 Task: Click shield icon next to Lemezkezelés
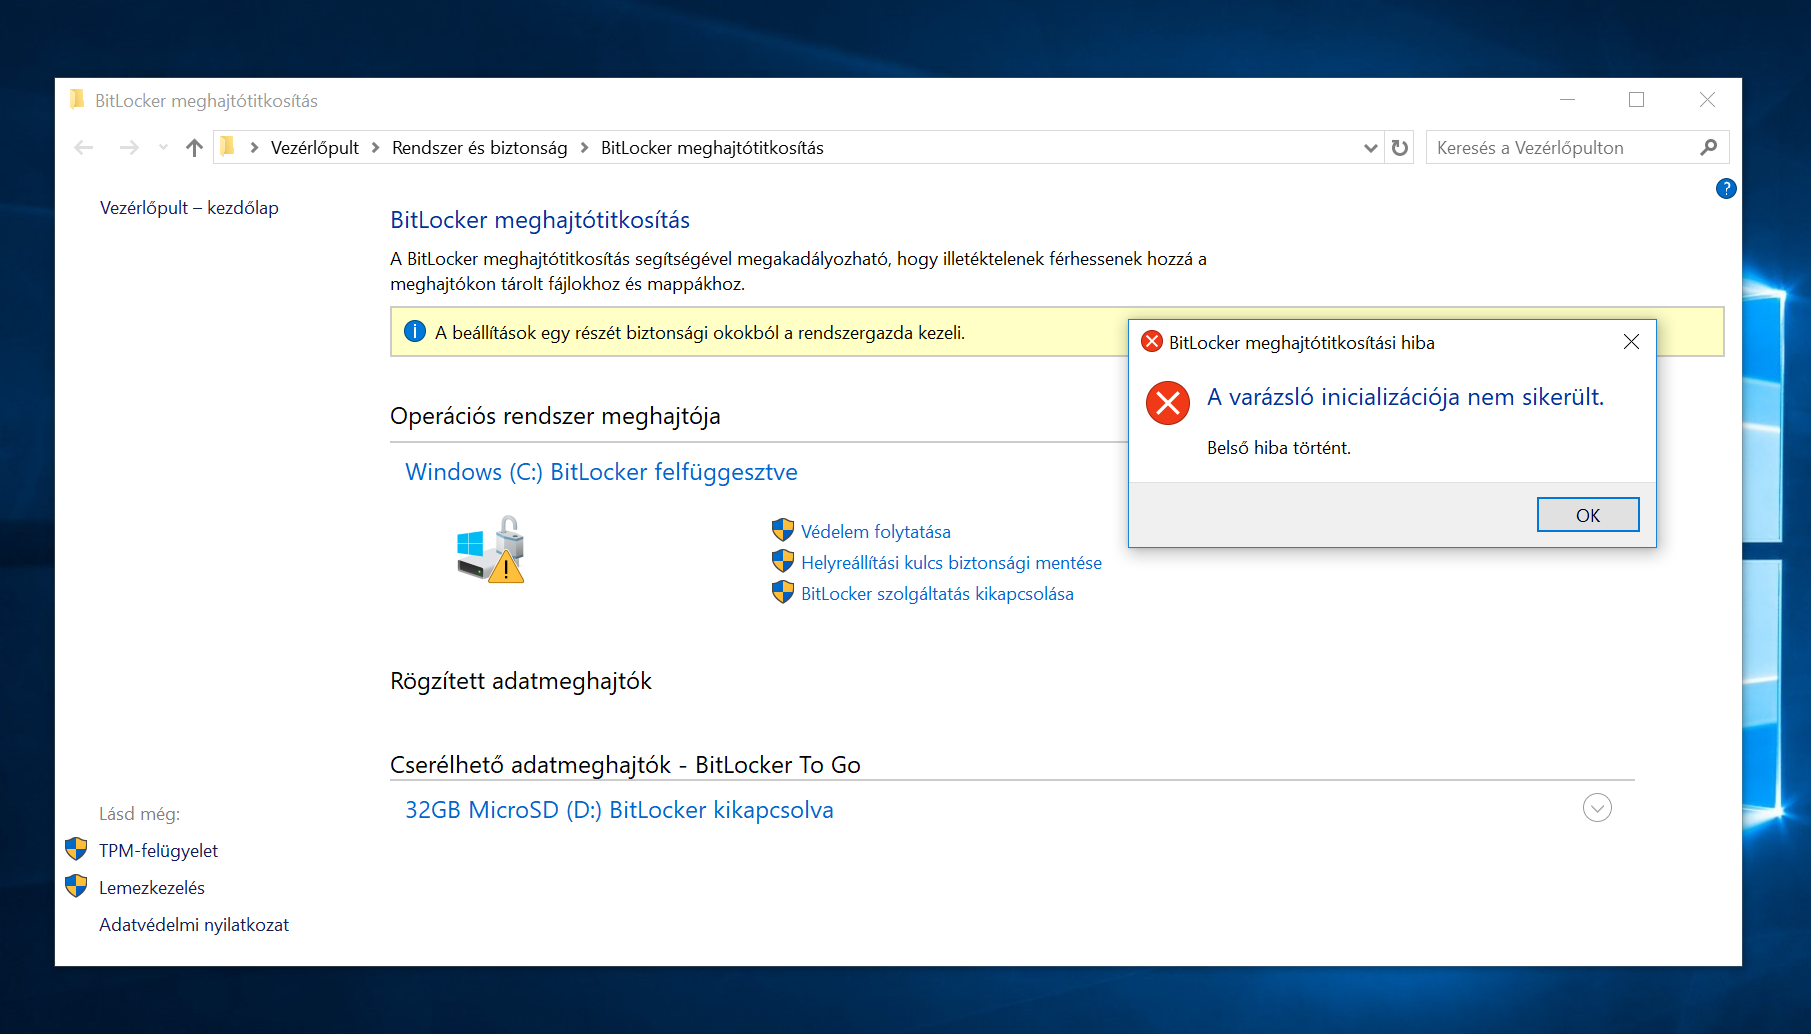pyautogui.click(x=76, y=887)
